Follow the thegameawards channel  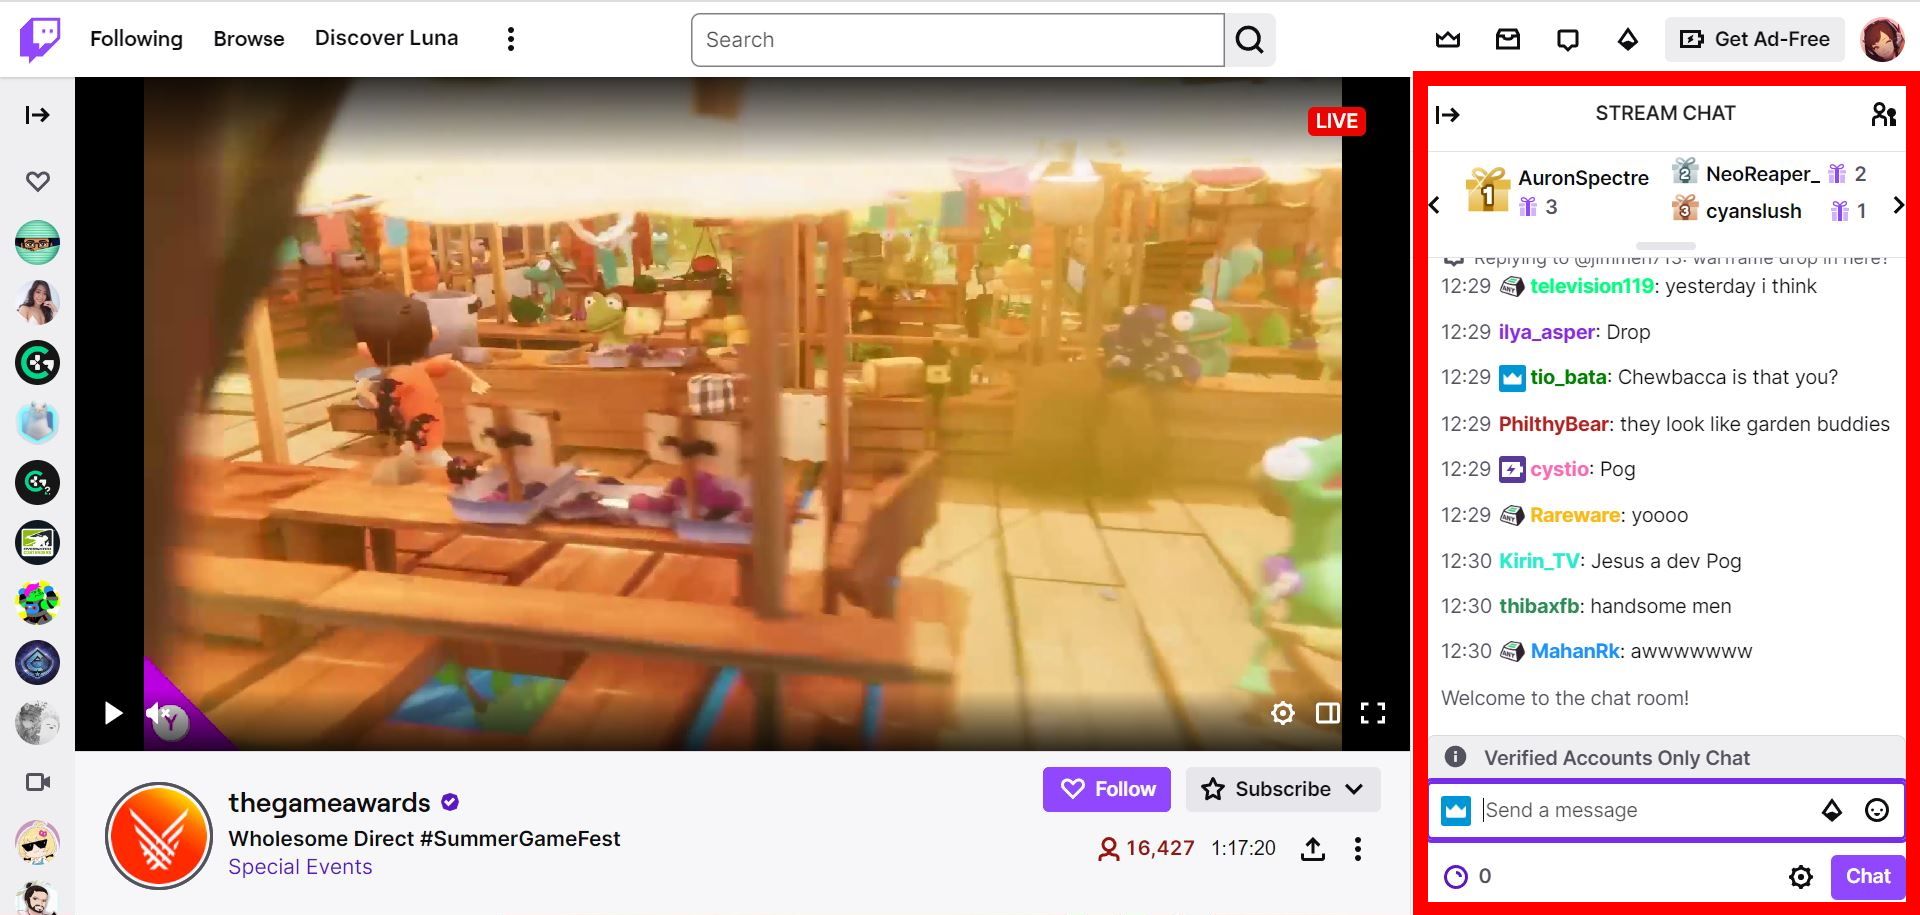pyautogui.click(x=1106, y=789)
